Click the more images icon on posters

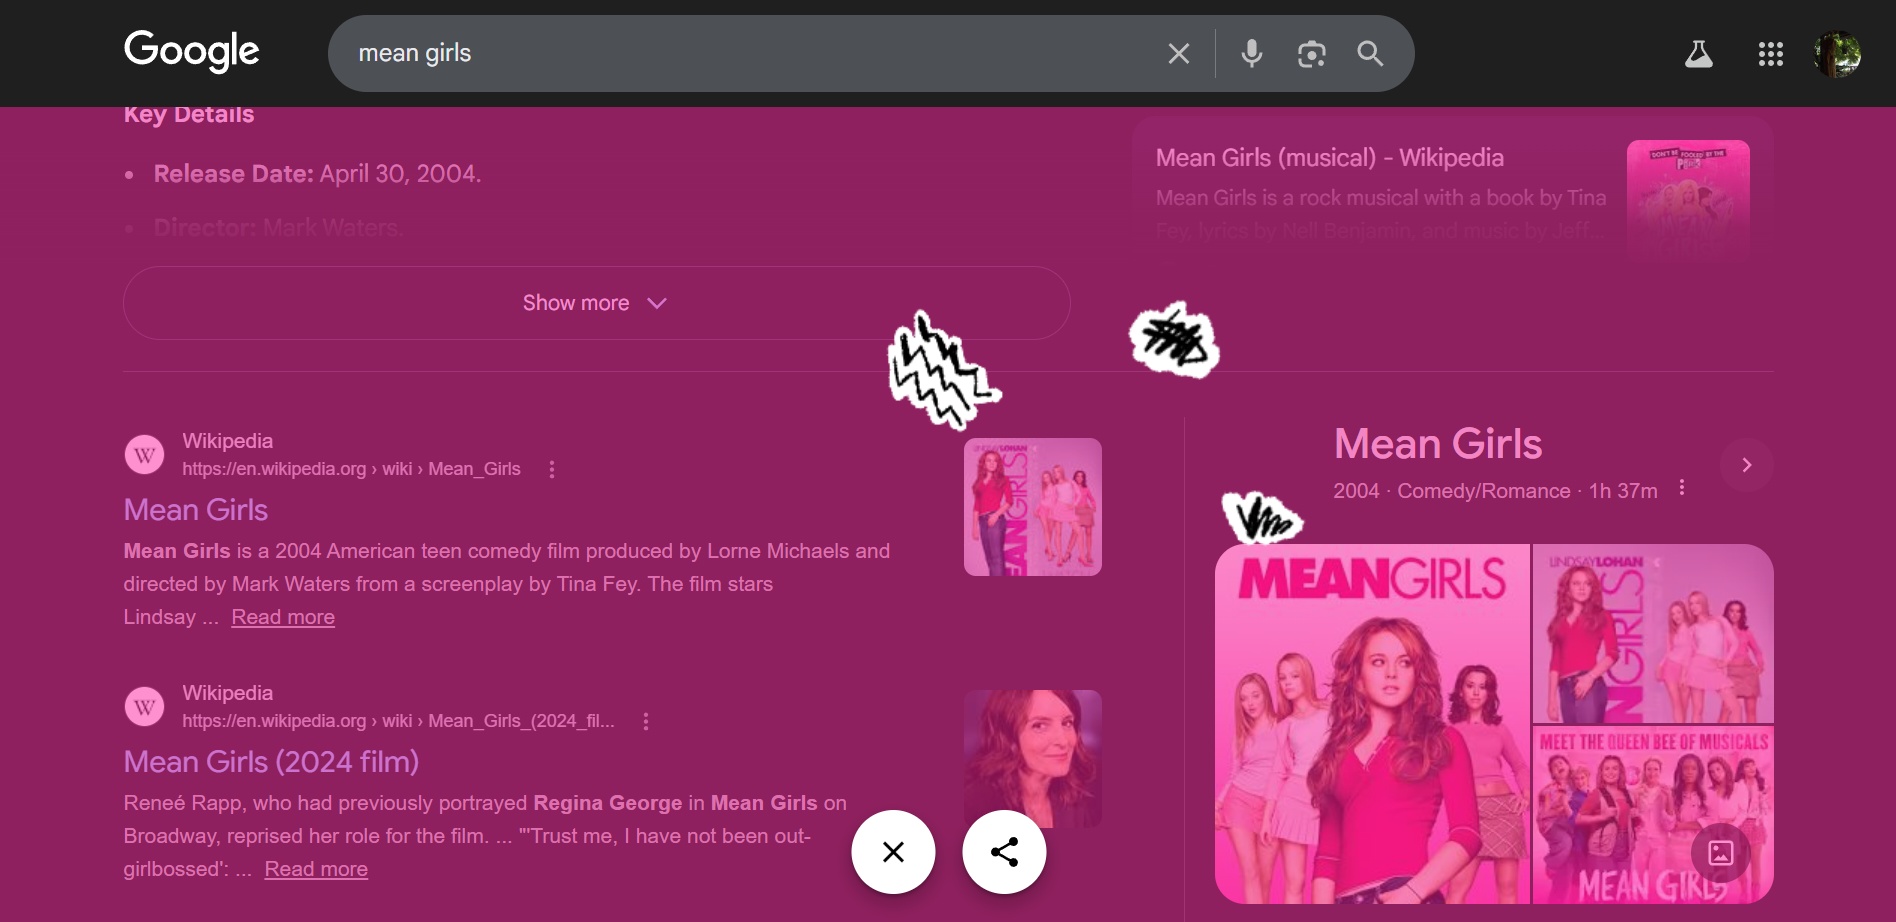(x=1721, y=853)
